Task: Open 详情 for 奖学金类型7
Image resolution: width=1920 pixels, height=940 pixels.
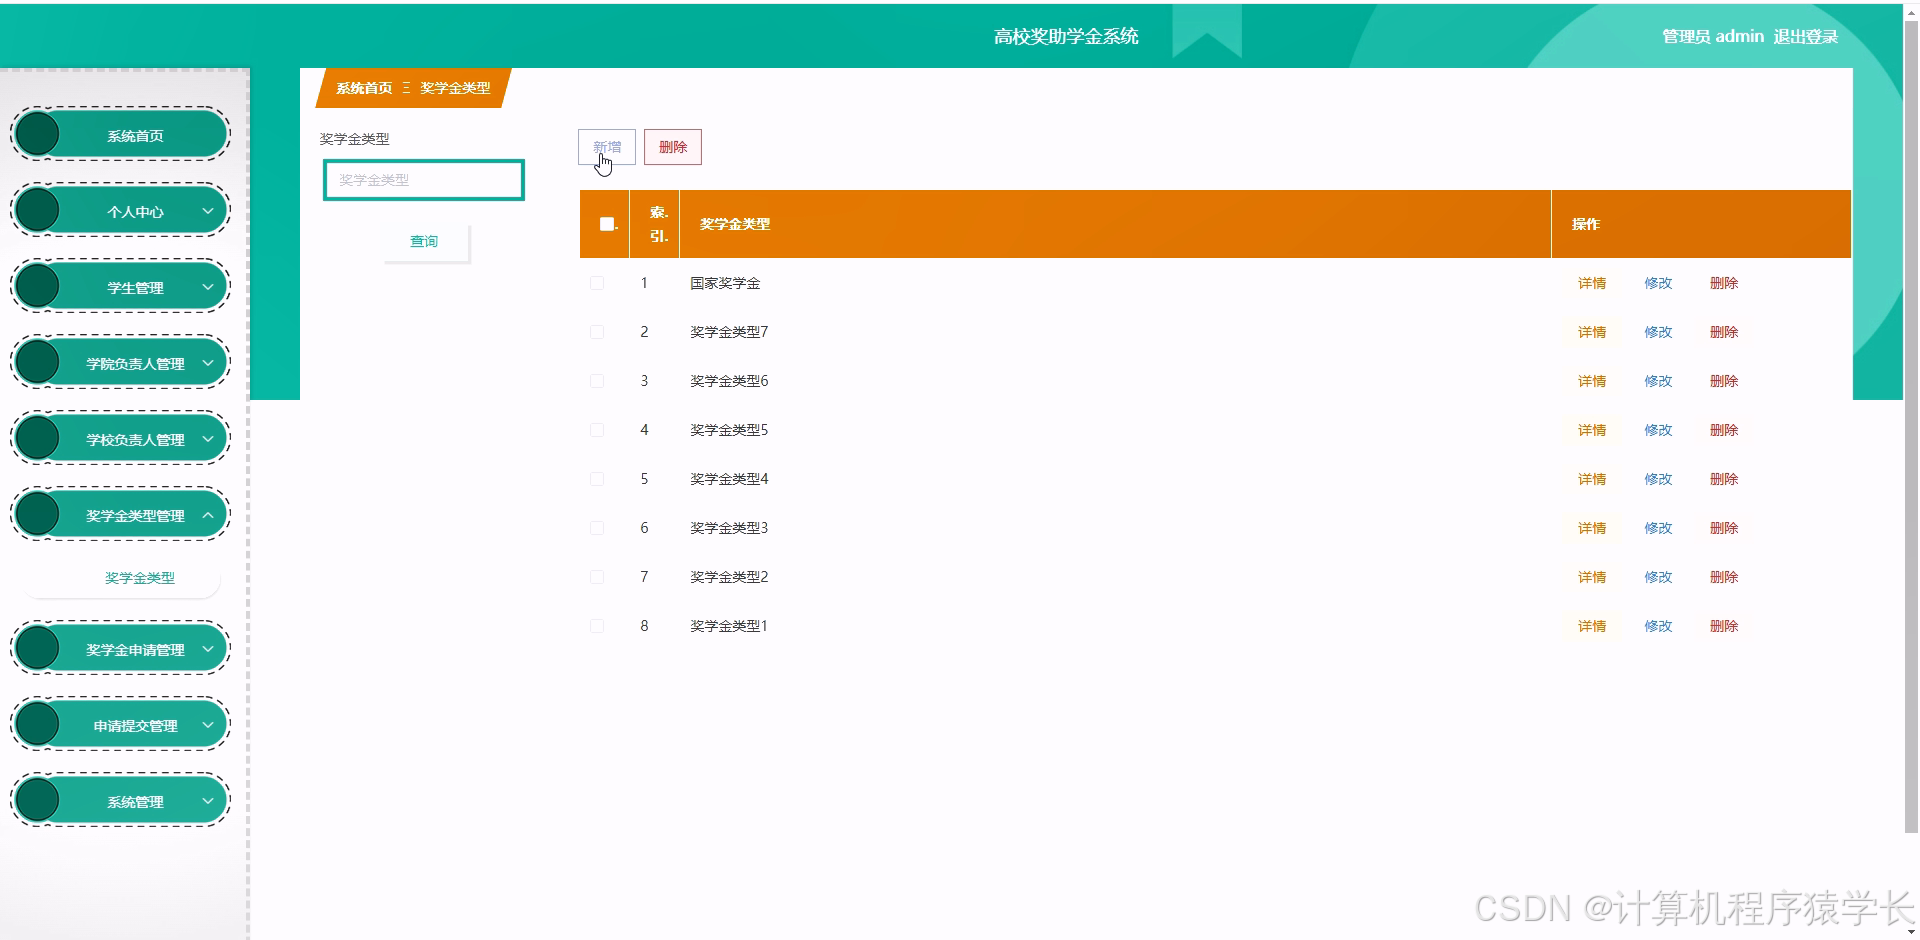Action: 1592,332
